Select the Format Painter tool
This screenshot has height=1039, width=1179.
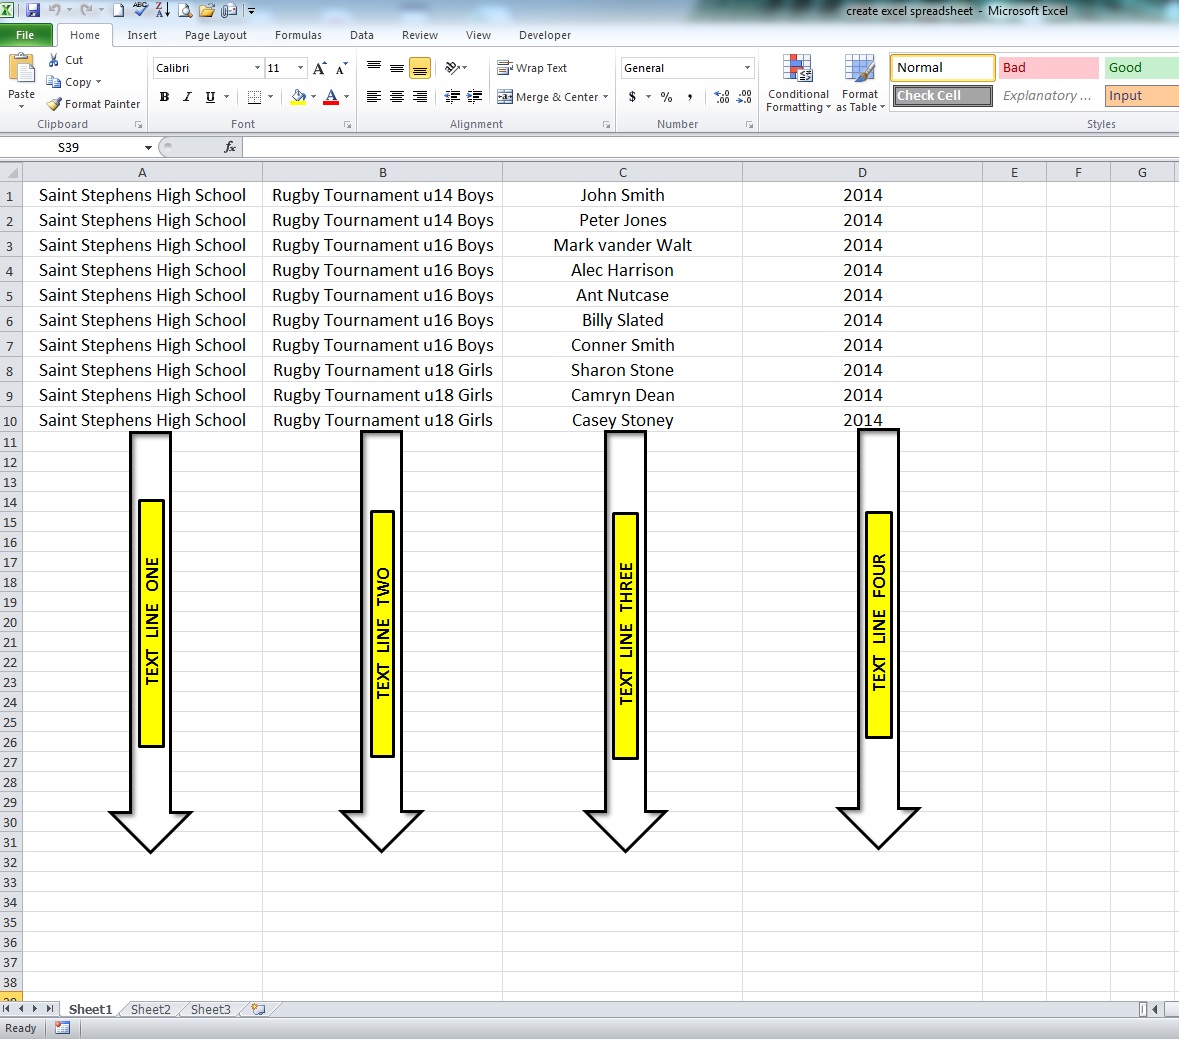coord(93,104)
